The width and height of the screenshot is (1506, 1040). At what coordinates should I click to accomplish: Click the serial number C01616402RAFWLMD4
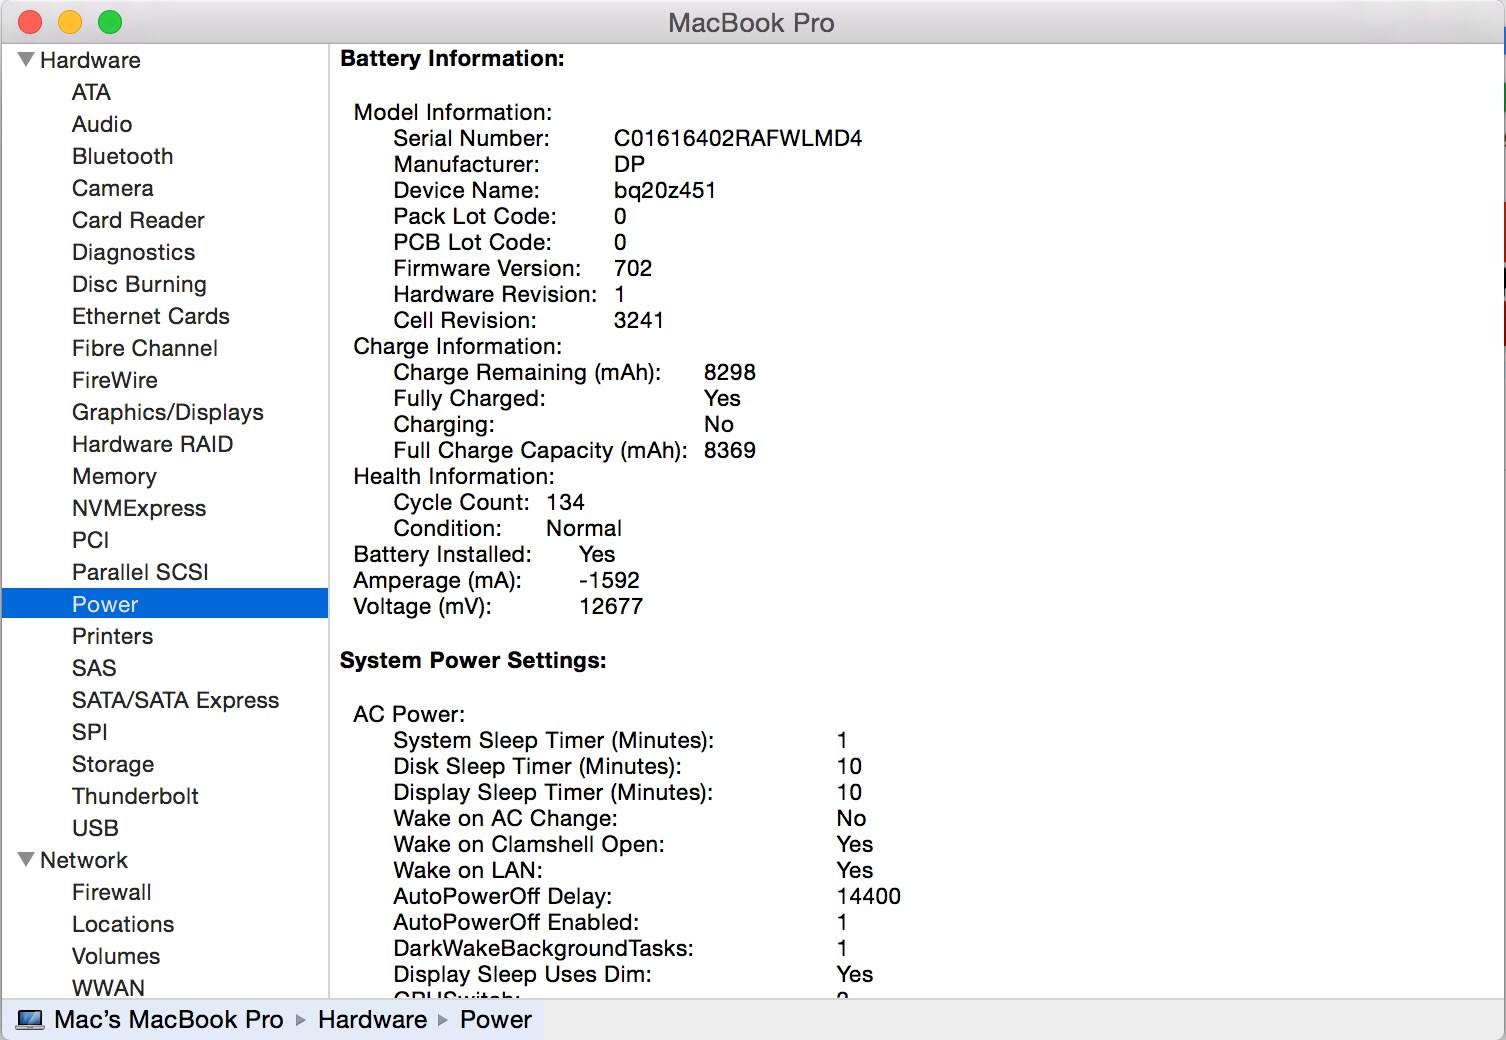[x=738, y=138]
